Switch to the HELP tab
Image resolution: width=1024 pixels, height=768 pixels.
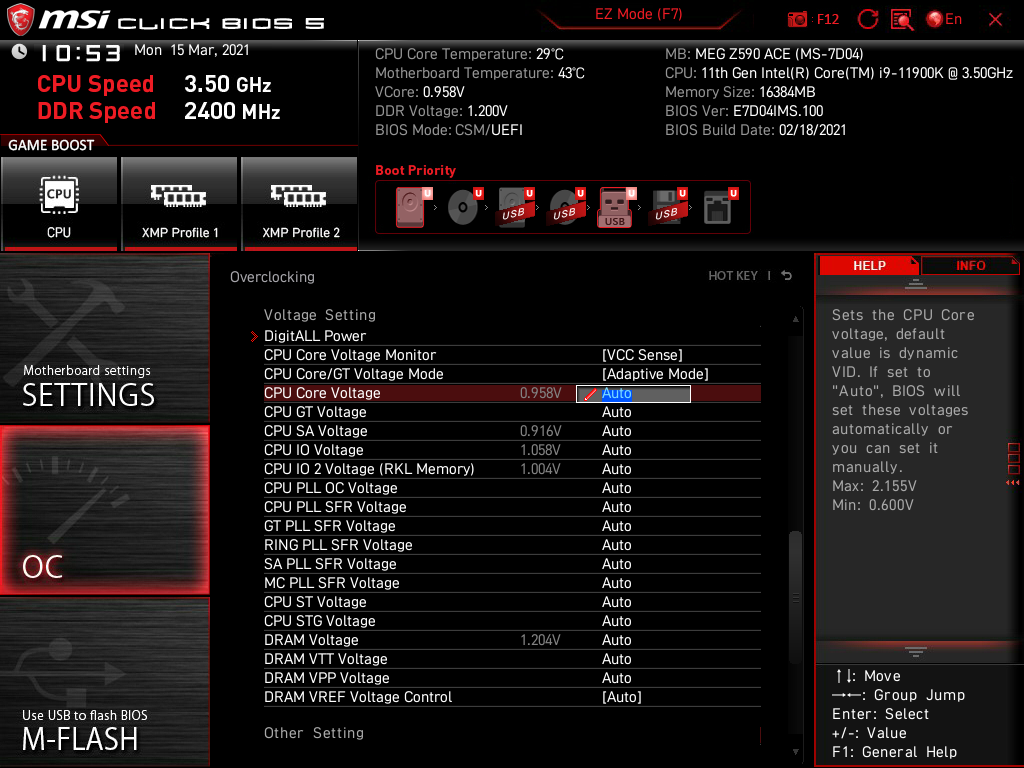pos(869,266)
